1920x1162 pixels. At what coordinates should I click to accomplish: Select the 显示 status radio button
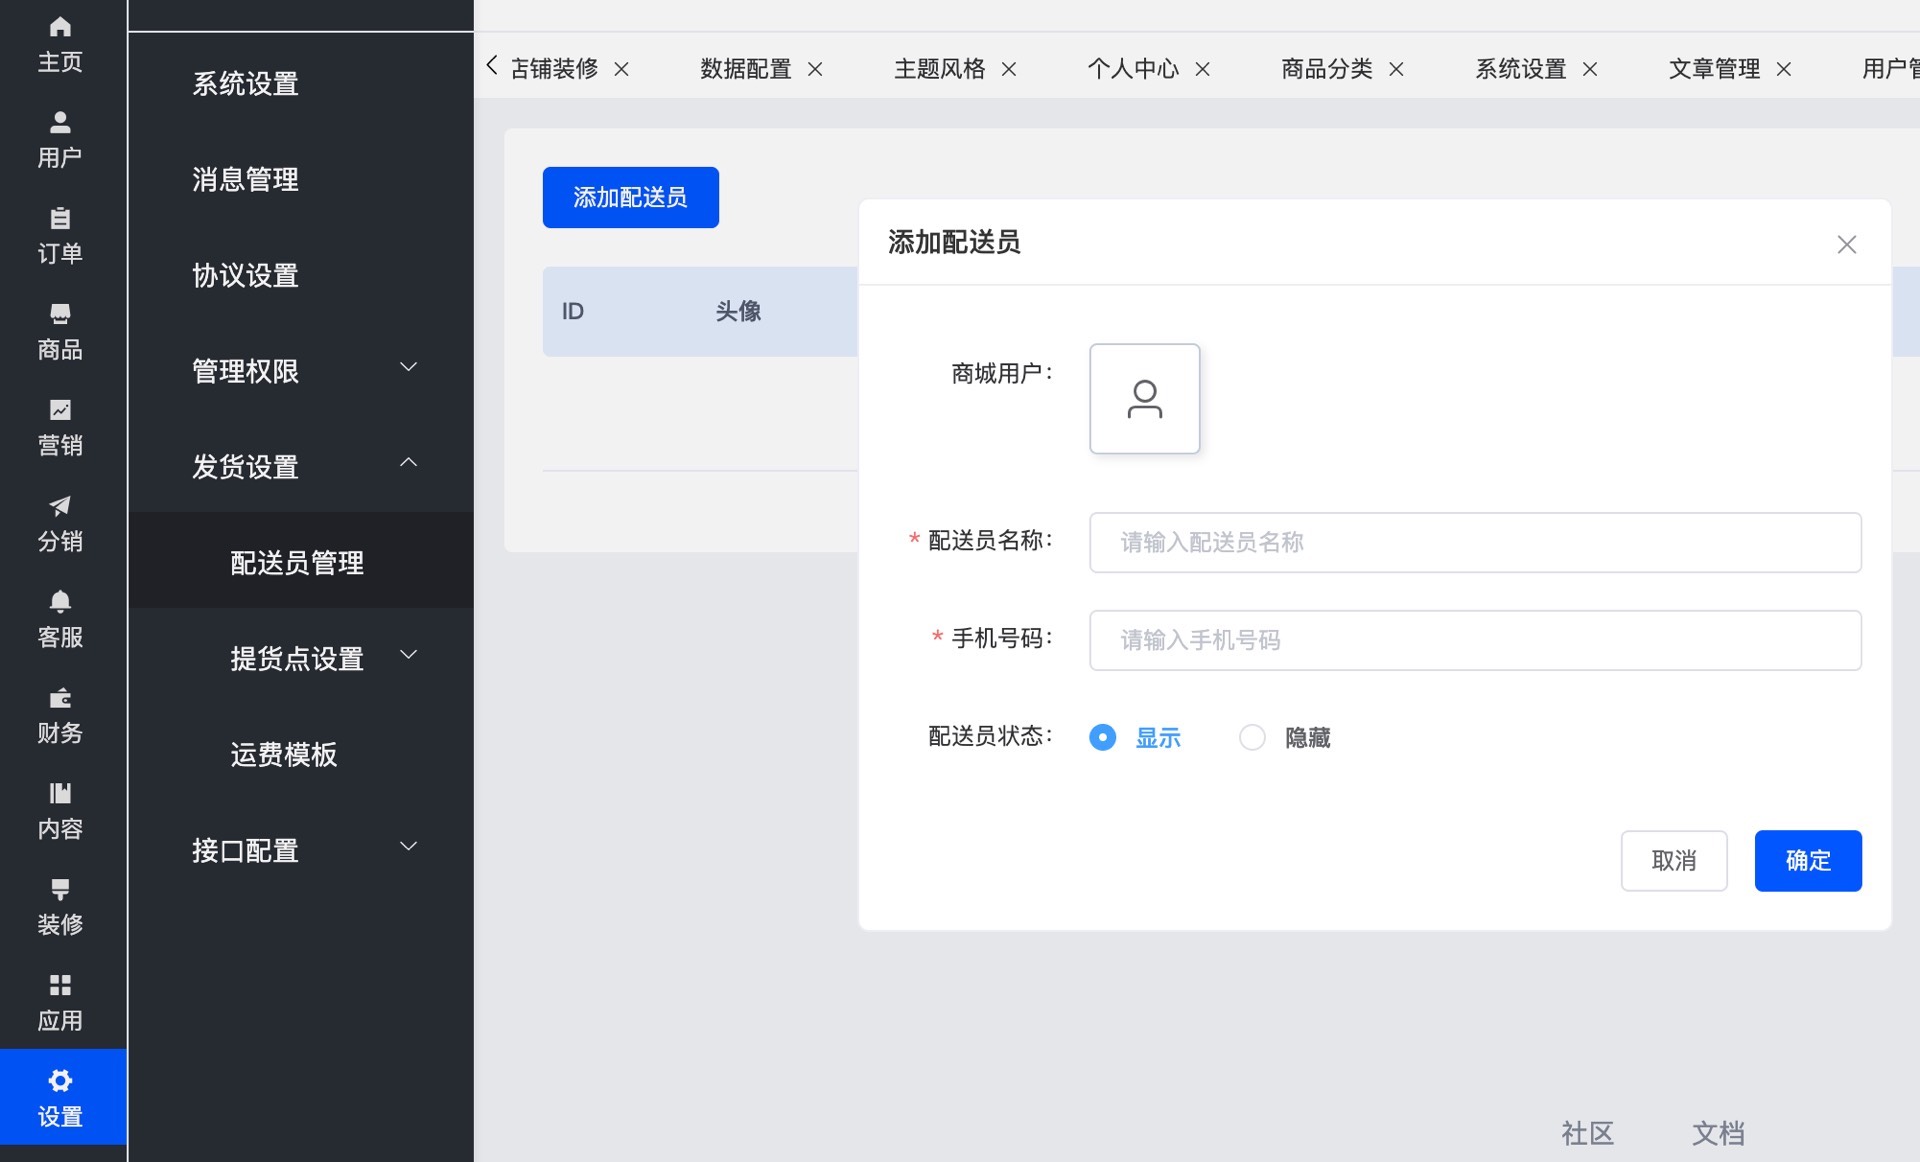(x=1102, y=738)
